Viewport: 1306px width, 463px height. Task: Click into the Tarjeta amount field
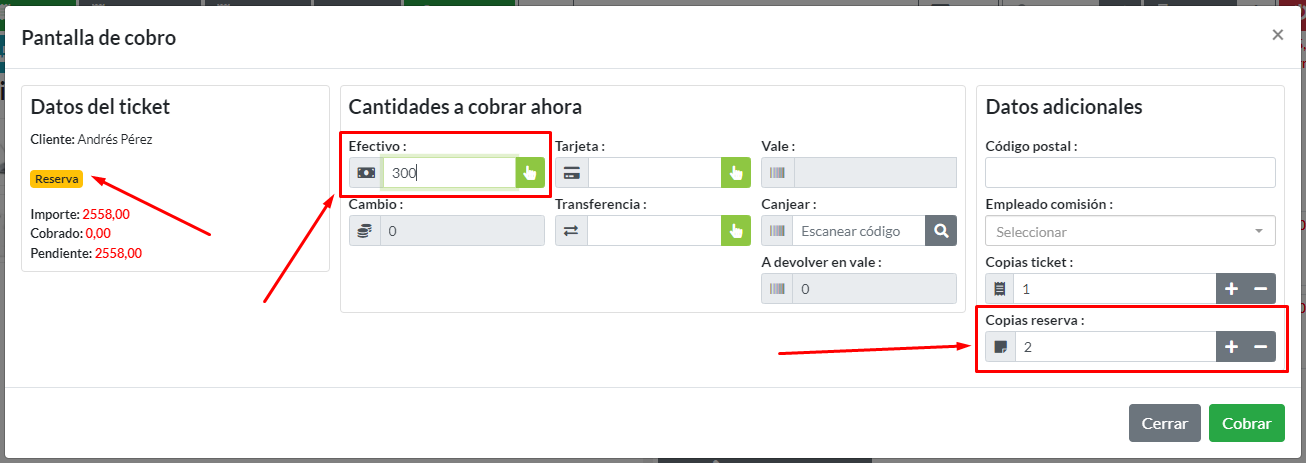[x=654, y=173]
